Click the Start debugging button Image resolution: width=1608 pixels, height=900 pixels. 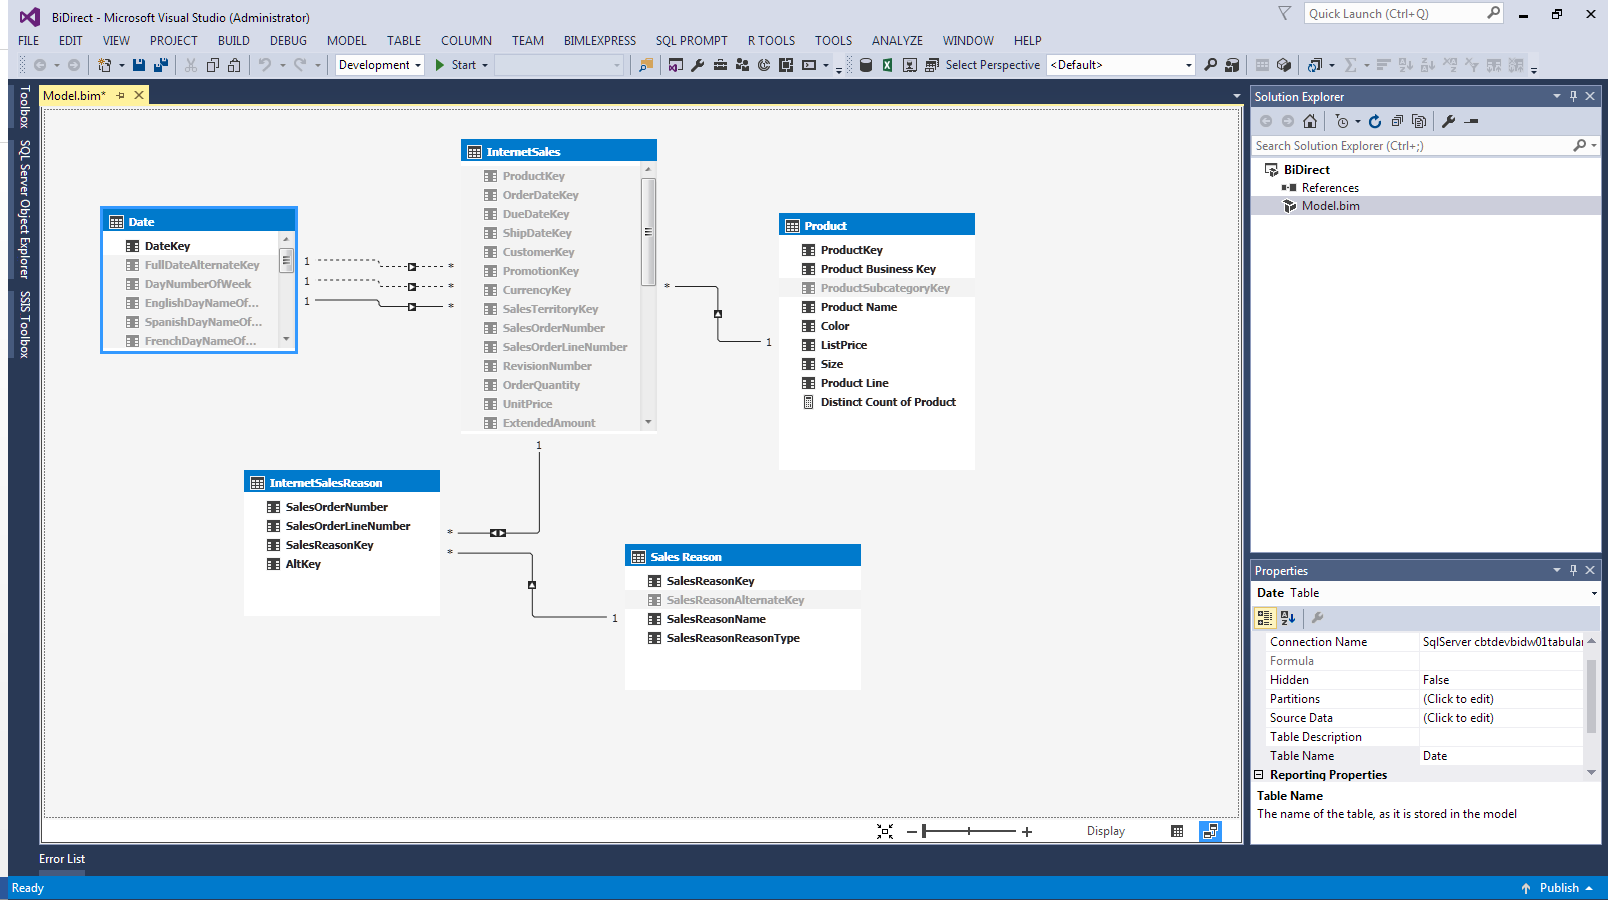tap(456, 65)
